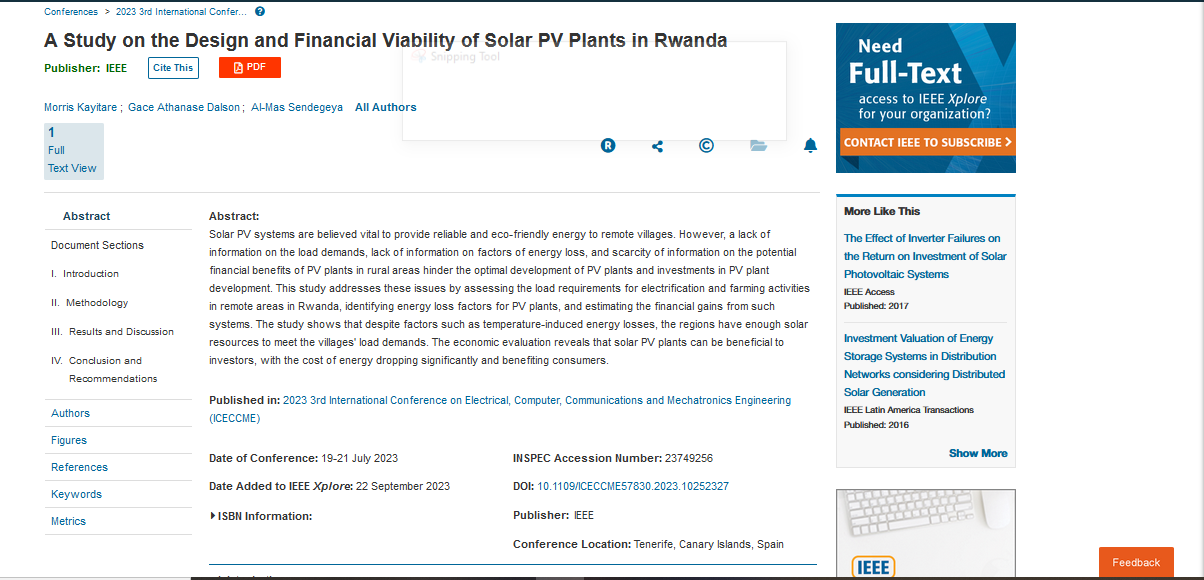The width and height of the screenshot is (1204, 580).
Task: Click the share icon
Action: point(657,146)
